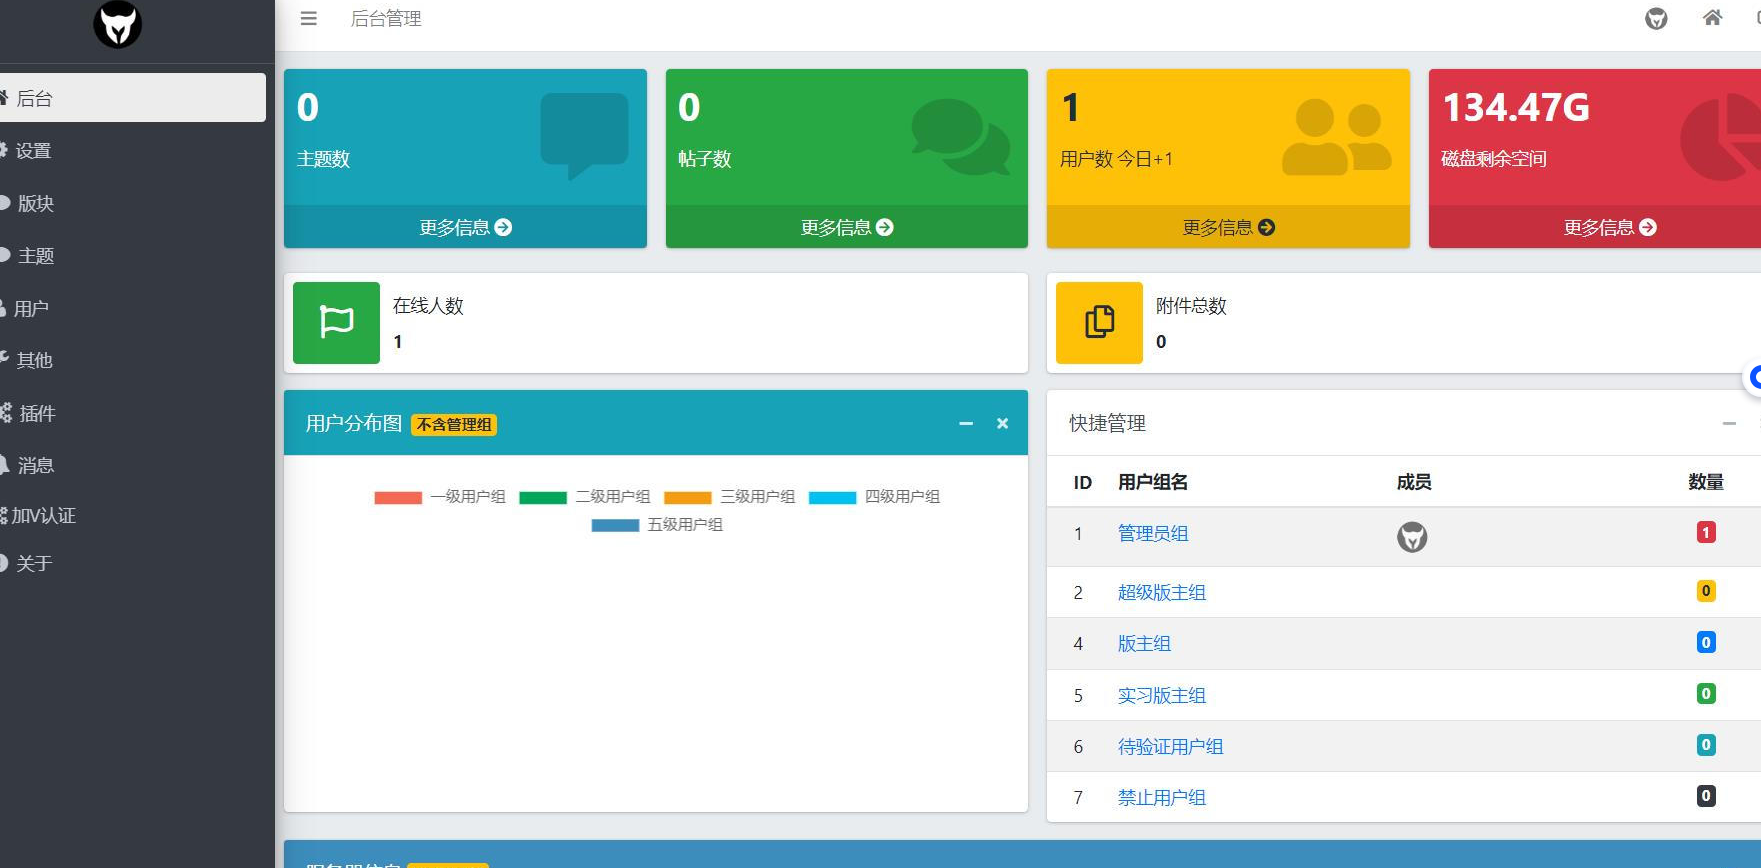
Task: Open the 版主组 link
Action: click(x=1144, y=643)
